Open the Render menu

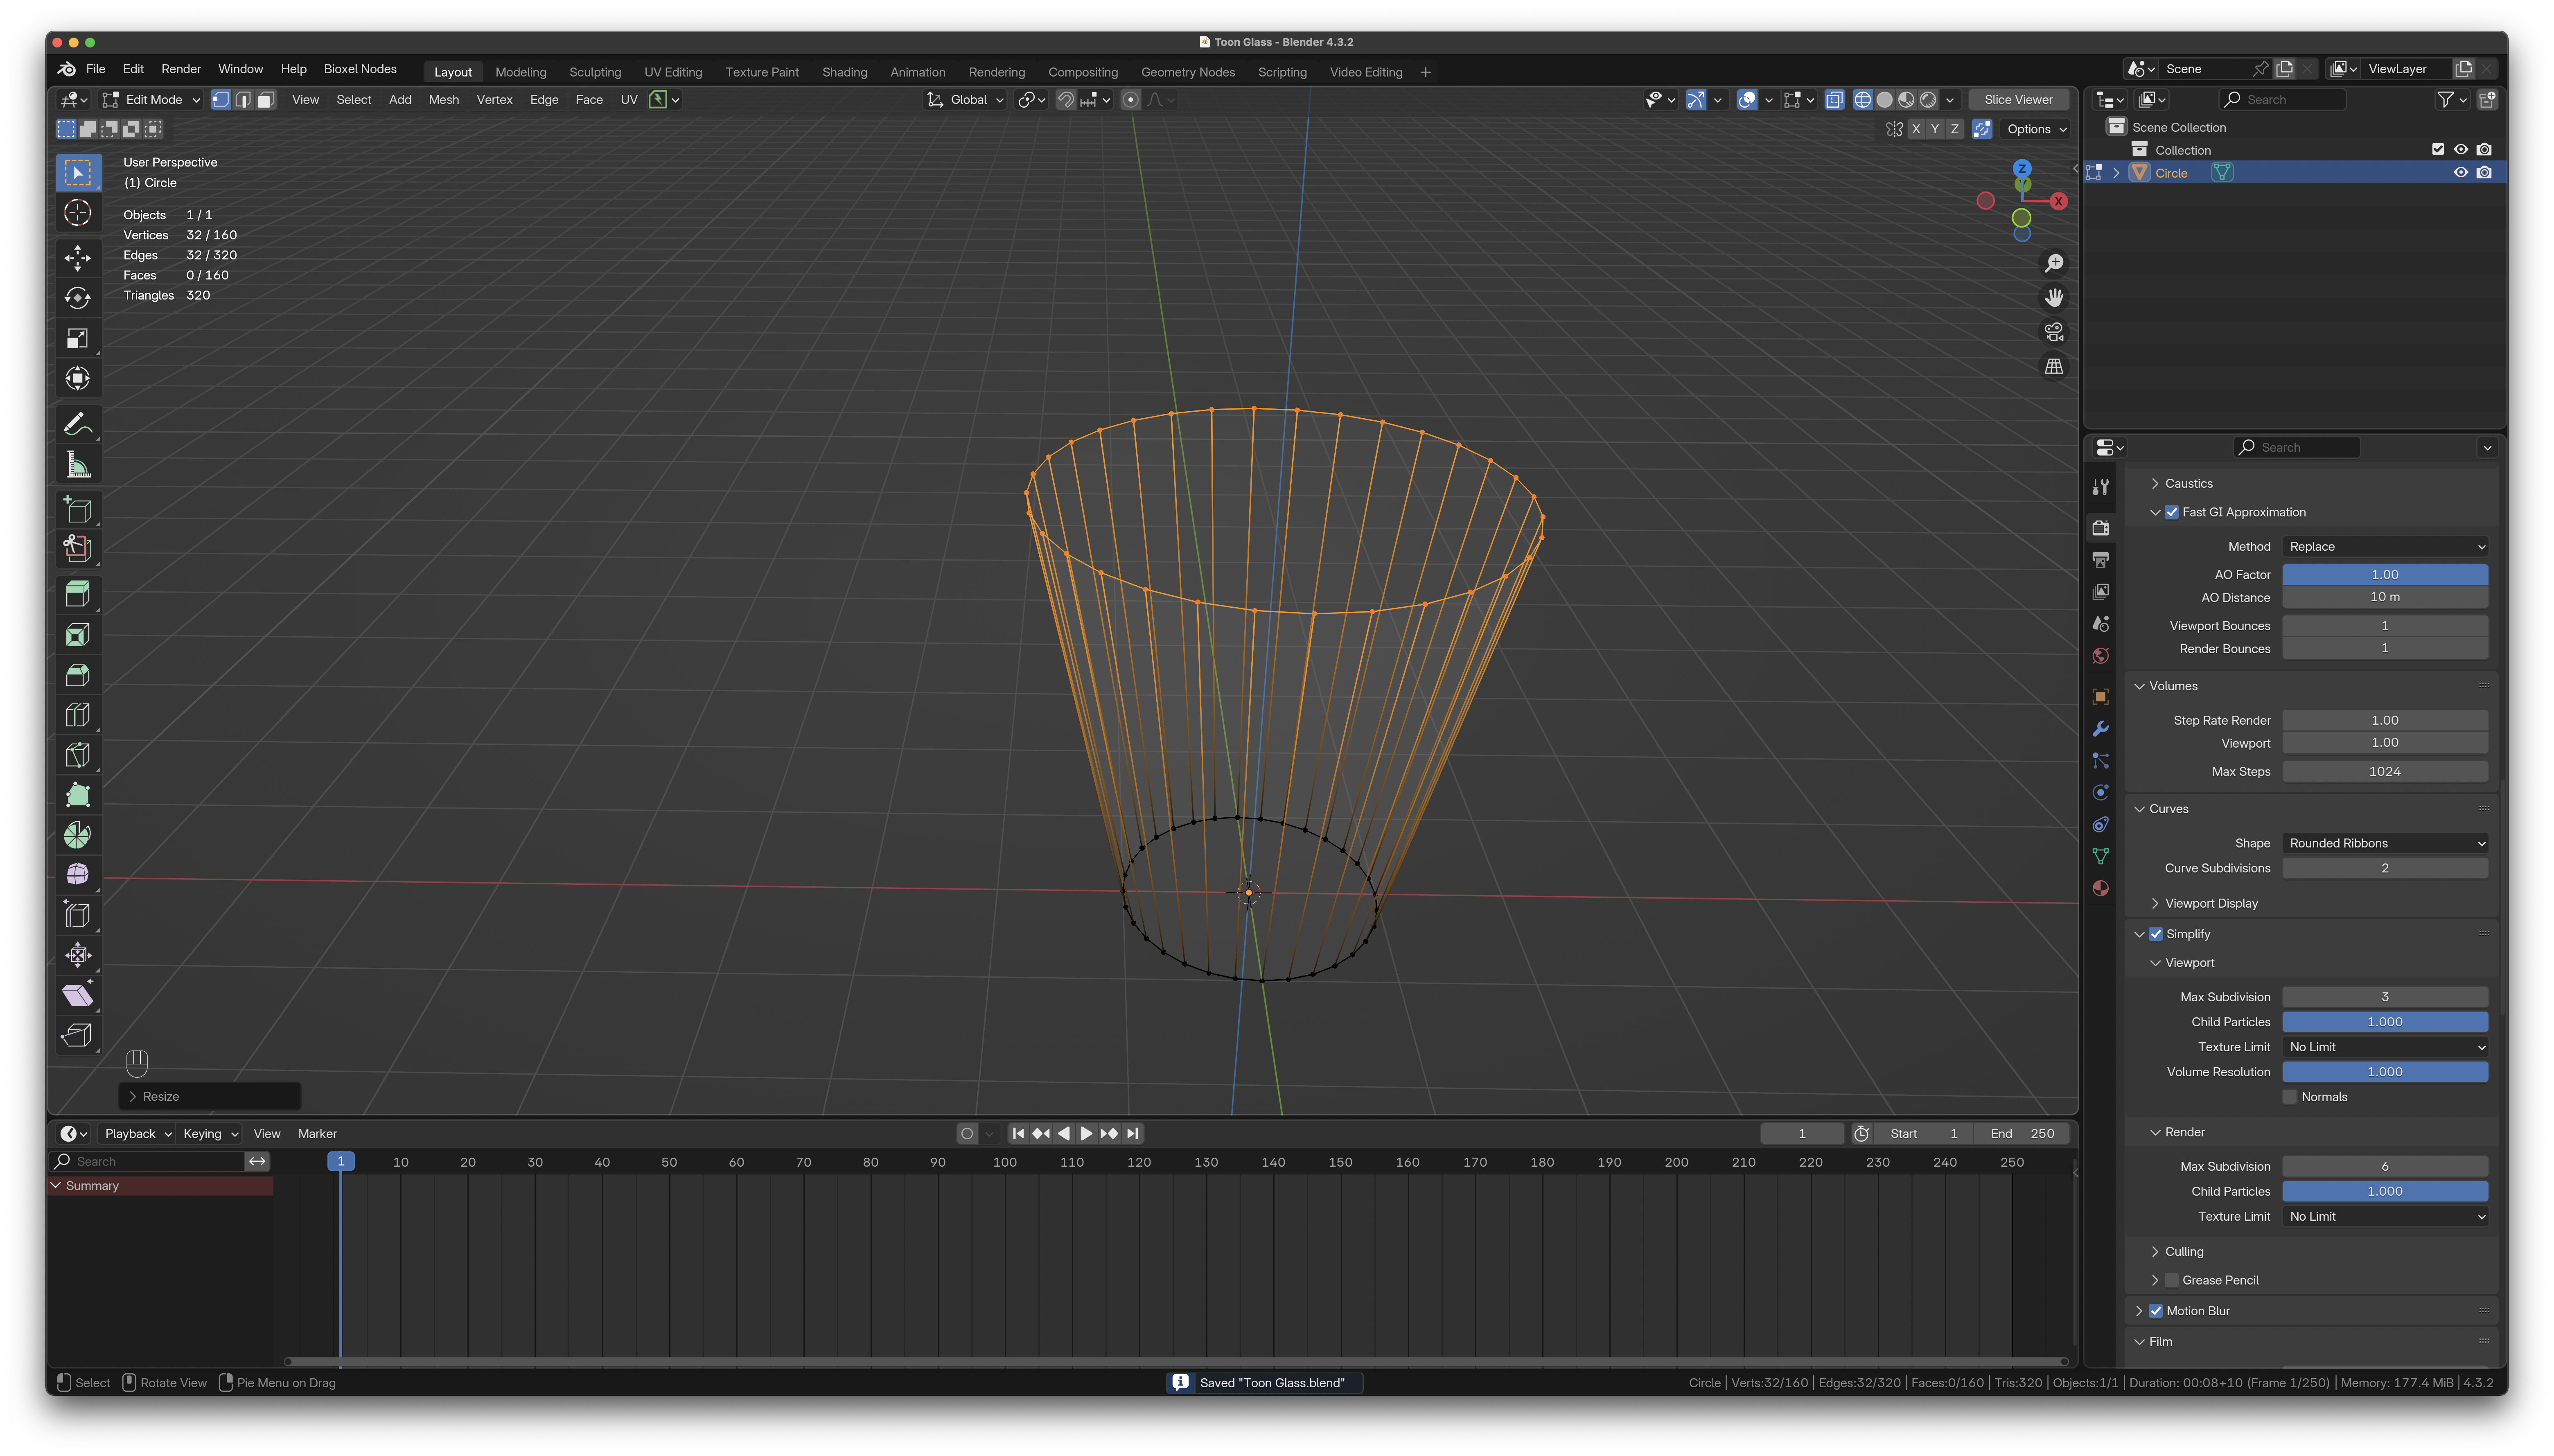point(181,69)
